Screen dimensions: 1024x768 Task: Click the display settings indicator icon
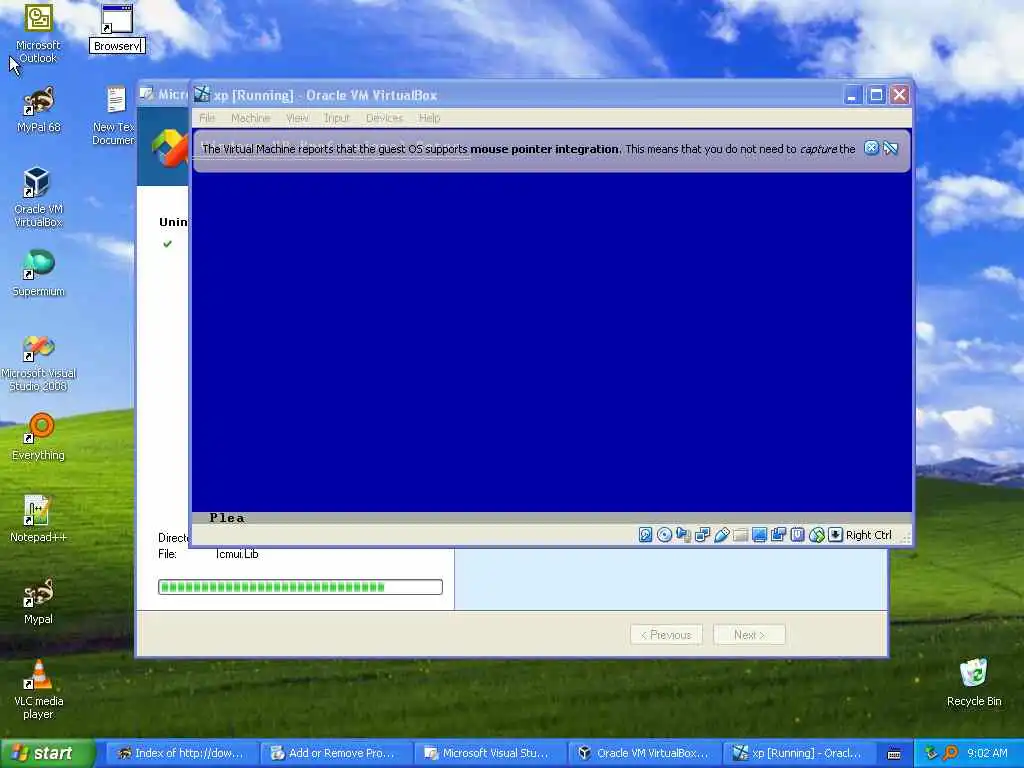pos(760,535)
